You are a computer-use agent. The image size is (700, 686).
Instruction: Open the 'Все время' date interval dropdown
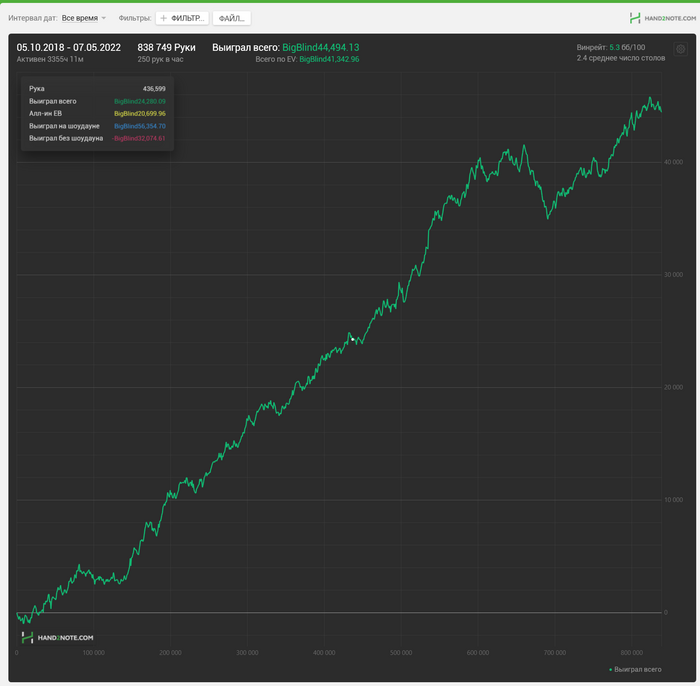click(83, 18)
